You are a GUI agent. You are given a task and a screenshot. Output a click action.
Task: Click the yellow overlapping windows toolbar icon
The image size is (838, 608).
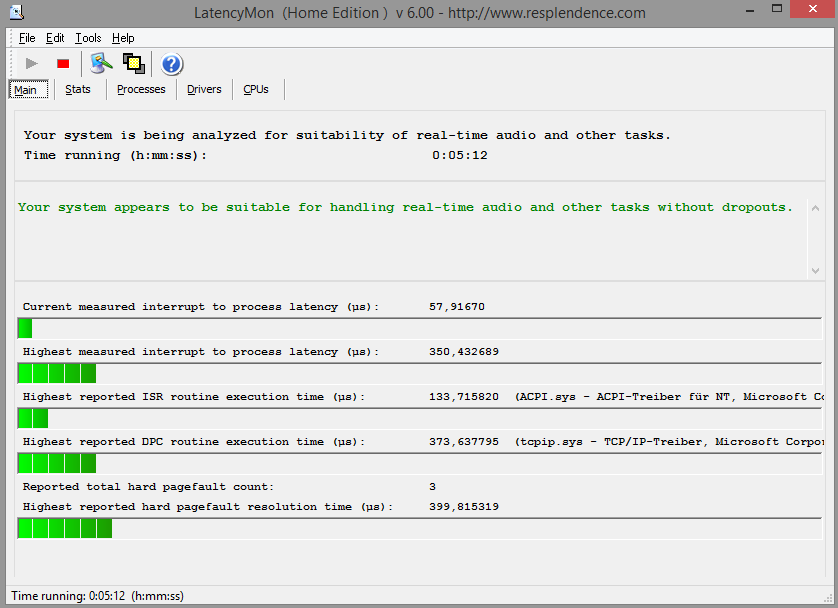(x=134, y=64)
